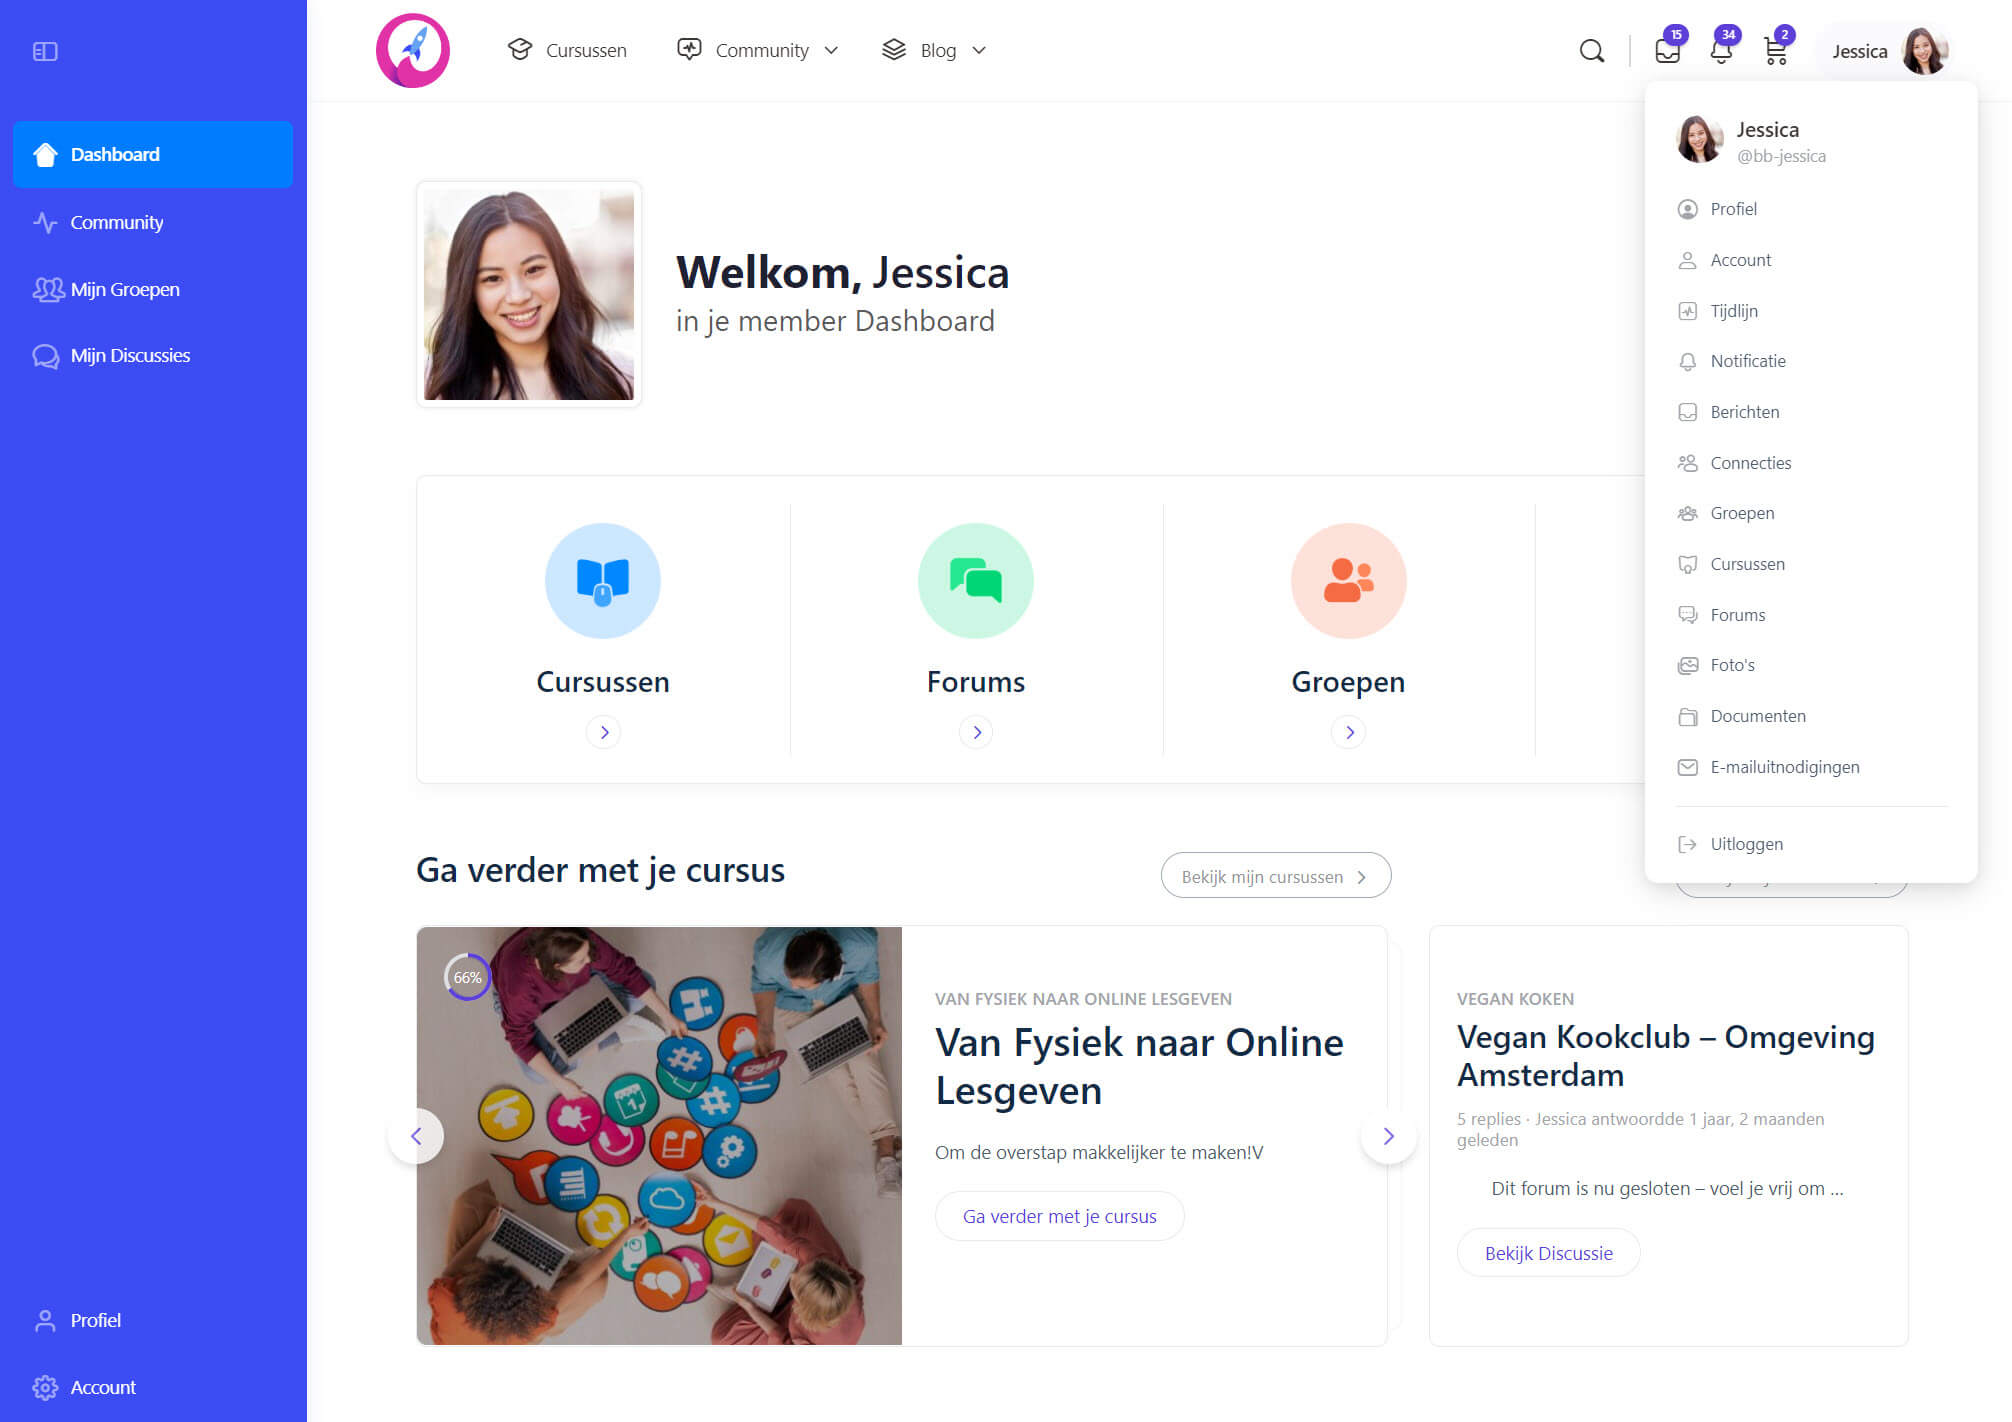This screenshot has width=2012, height=1422.
Task: Choose E-mailuitnodigingen menu entry
Action: point(1785,767)
